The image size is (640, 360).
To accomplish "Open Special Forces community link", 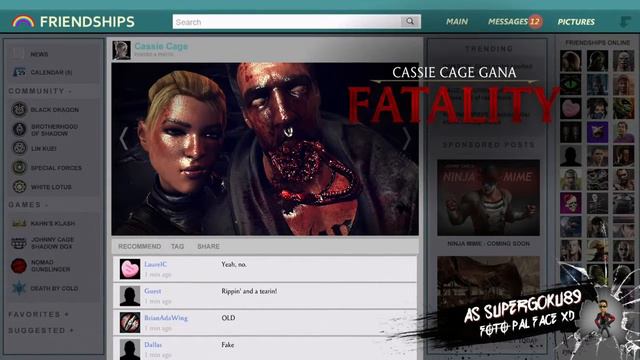I will tap(56, 168).
